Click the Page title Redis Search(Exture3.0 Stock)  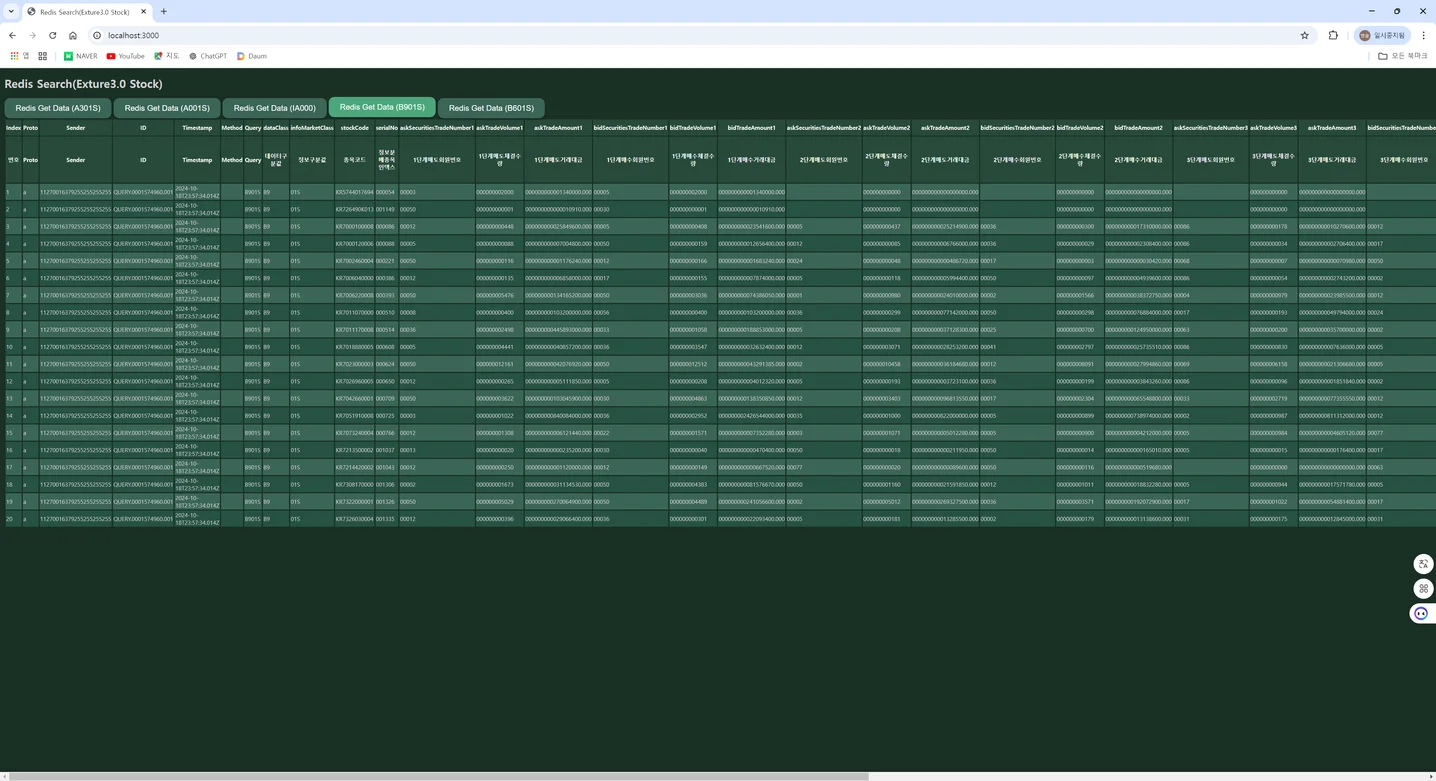tap(83, 84)
